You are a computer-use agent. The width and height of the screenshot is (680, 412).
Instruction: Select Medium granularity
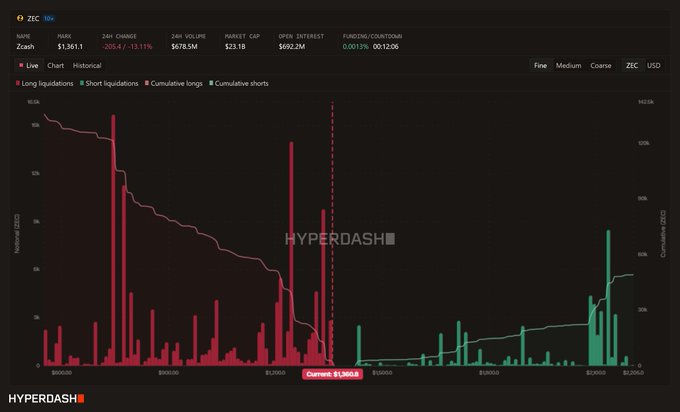pos(569,65)
